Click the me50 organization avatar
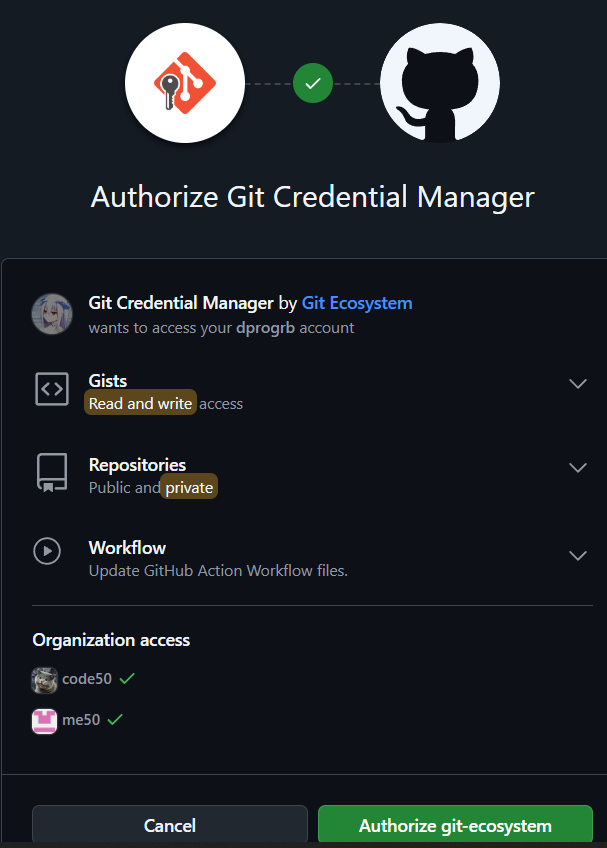This screenshot has width=607, height=848. tap(44, 721)
